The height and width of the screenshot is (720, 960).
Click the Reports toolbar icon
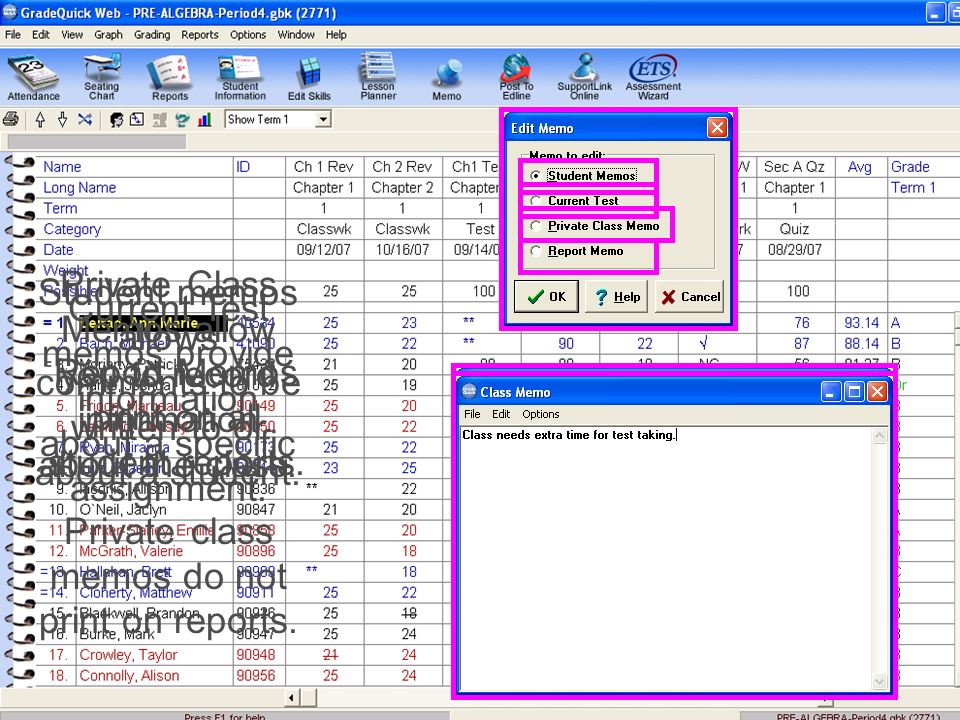pos(170,77)
